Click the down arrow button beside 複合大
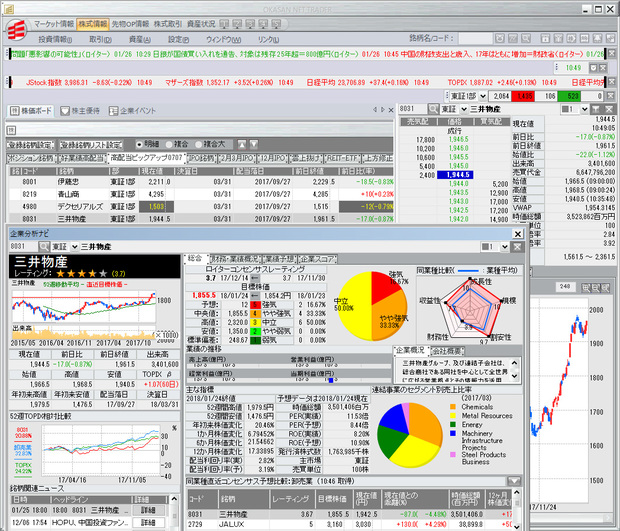Viewport: 620px width, 531px height. click(254, 145)
